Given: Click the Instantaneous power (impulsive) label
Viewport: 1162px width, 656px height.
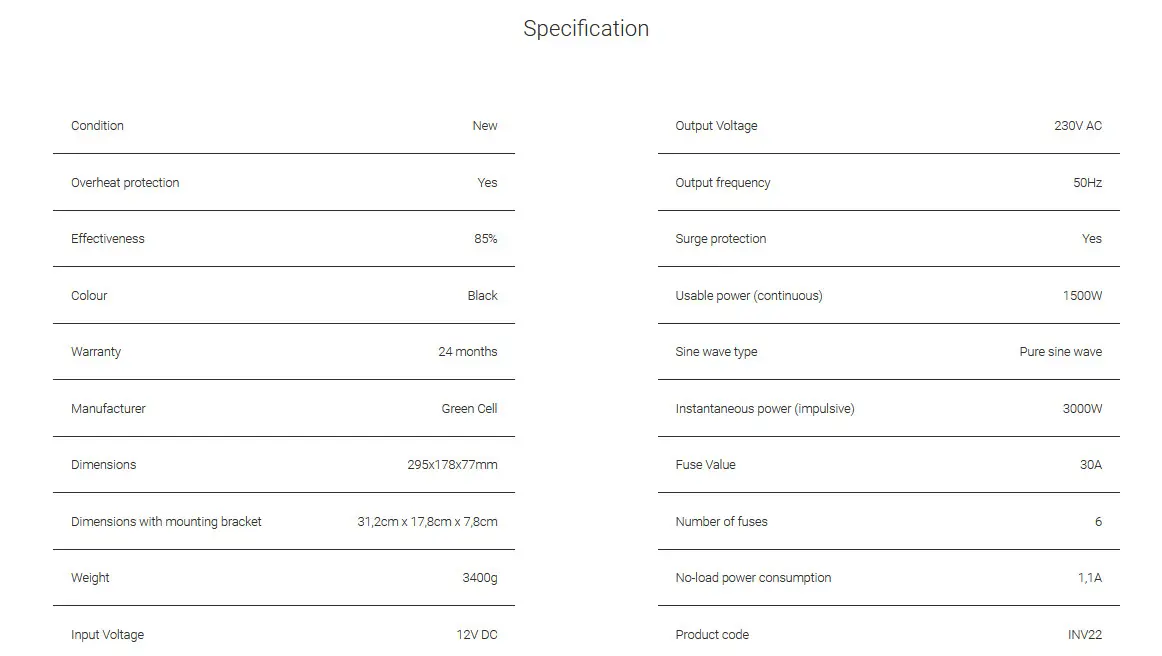Looking at the screenshot, I should coord(764,409).
